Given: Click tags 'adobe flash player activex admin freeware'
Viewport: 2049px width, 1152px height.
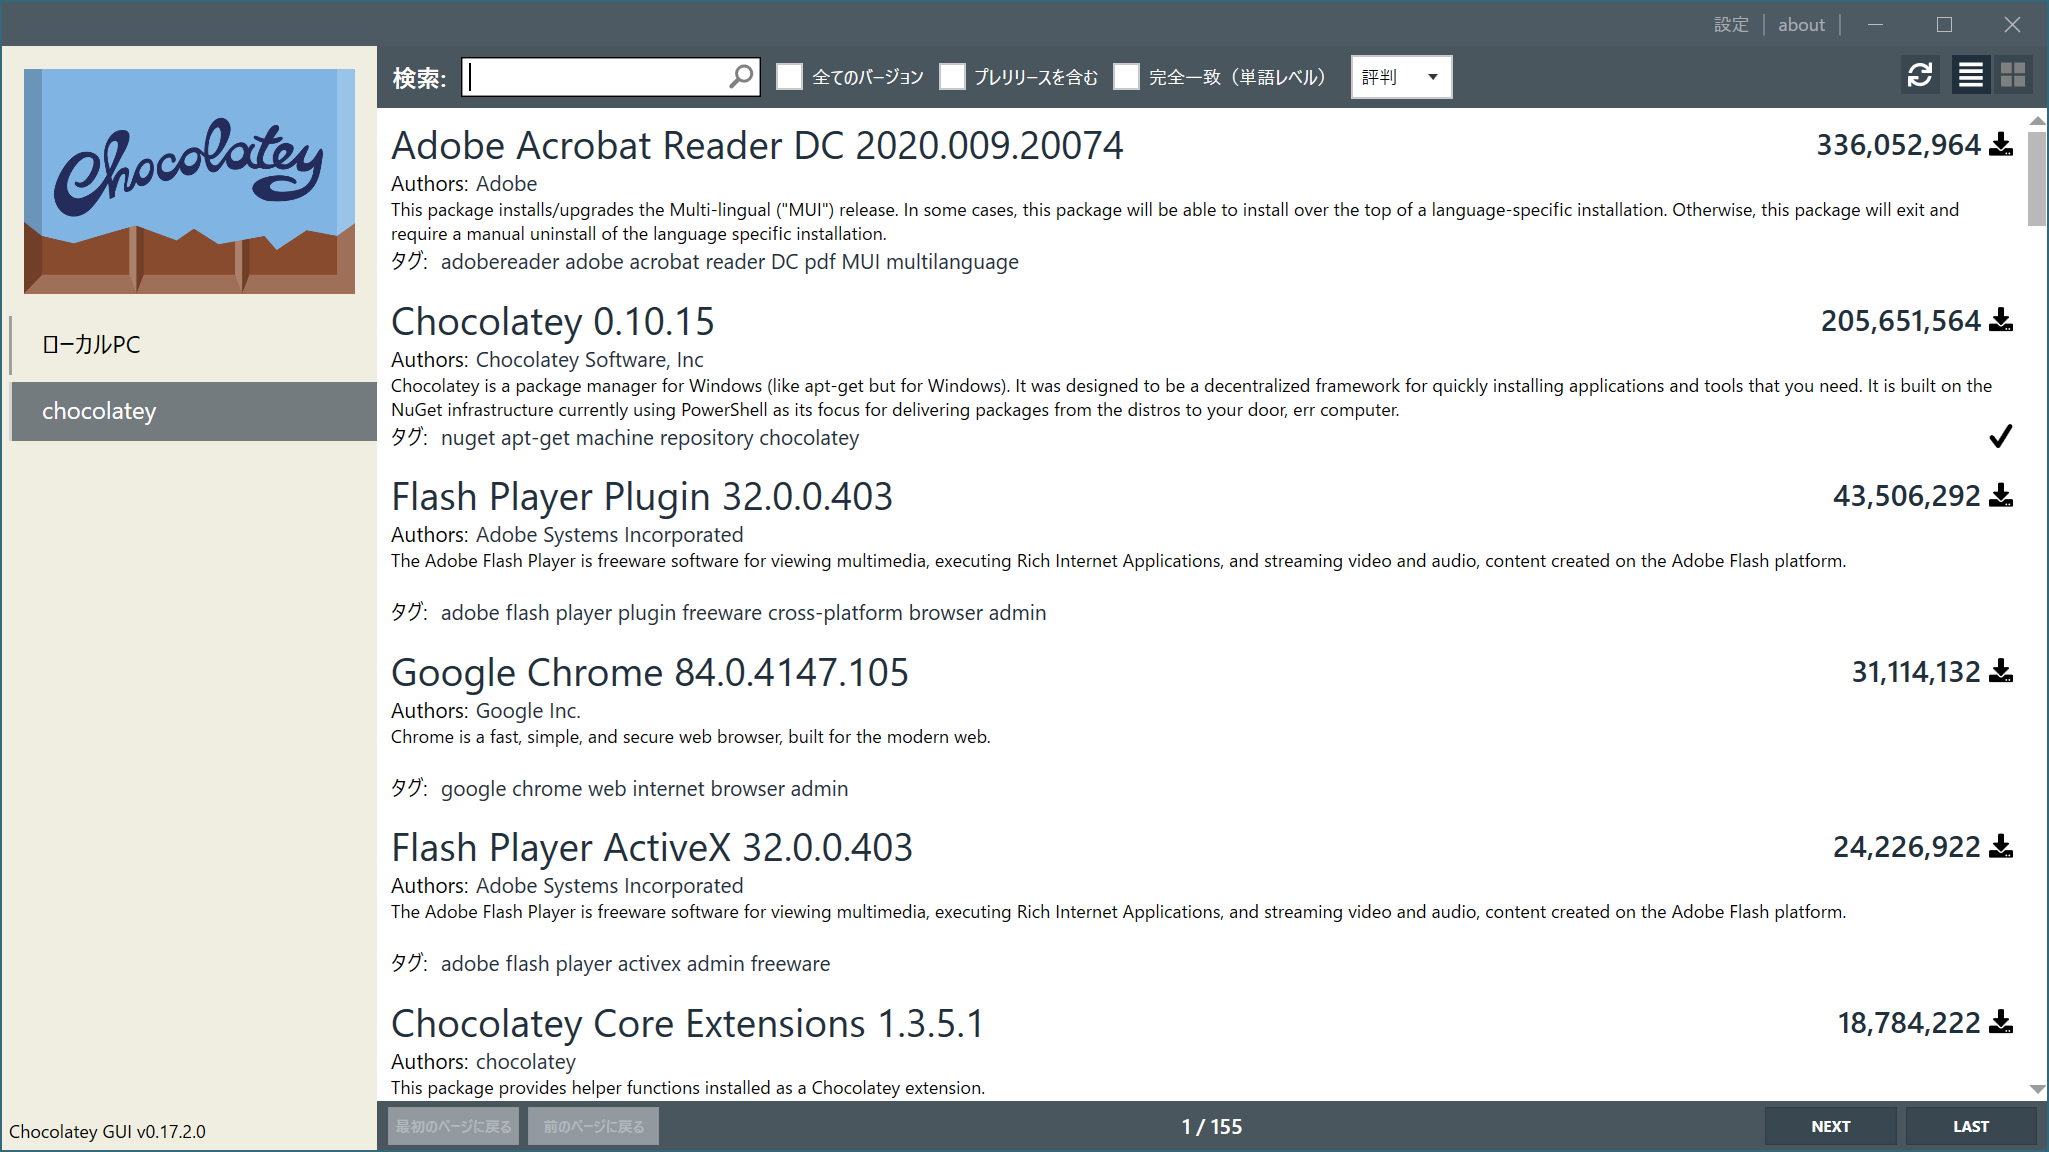Looking at the screenshot, I should tap(635, 964).
